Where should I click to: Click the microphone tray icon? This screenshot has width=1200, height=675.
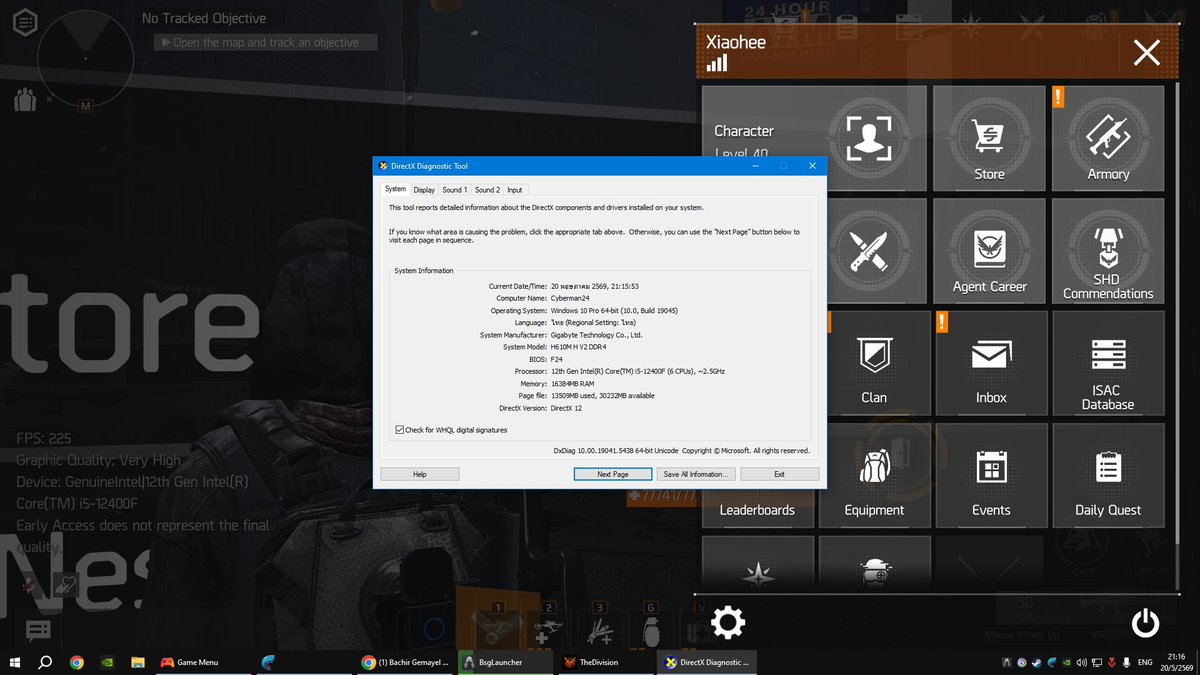click(x=1126, y=662)
